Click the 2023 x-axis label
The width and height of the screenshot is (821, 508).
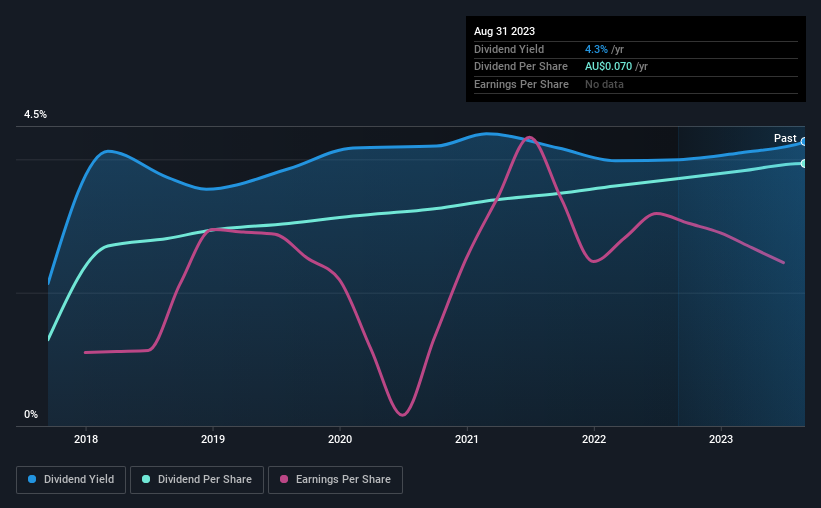click(x=721, y=439)
